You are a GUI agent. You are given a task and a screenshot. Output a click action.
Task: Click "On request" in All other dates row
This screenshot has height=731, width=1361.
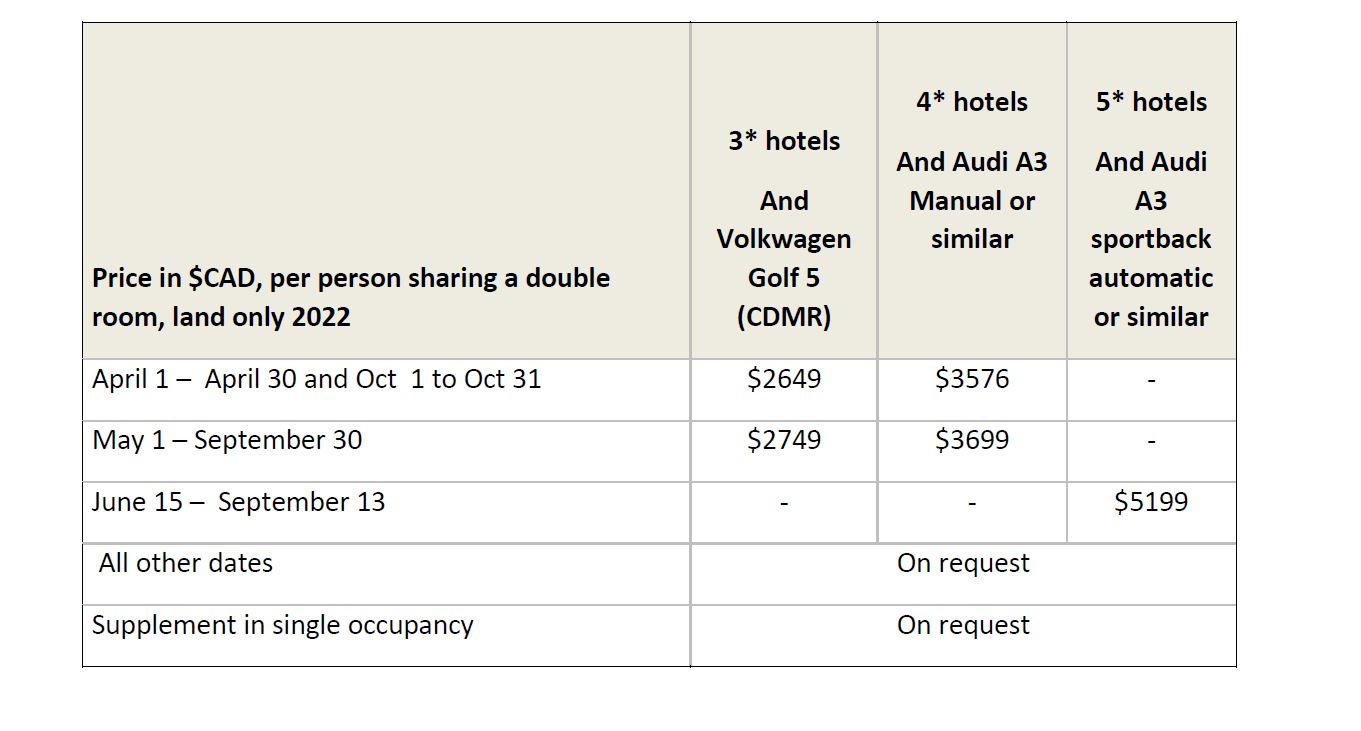[x=963, y=564]
